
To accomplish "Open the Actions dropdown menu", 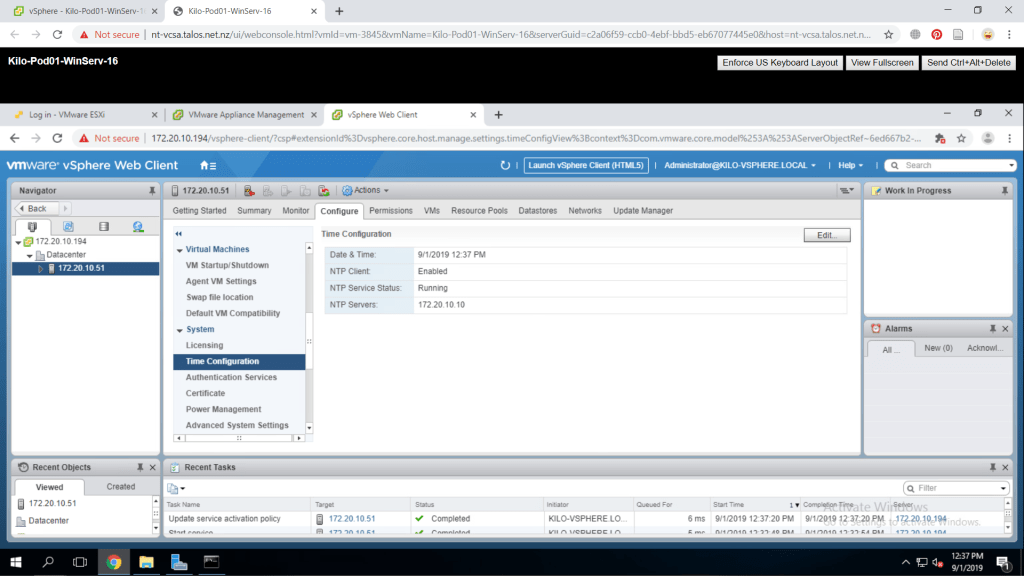I will [366, 190].
